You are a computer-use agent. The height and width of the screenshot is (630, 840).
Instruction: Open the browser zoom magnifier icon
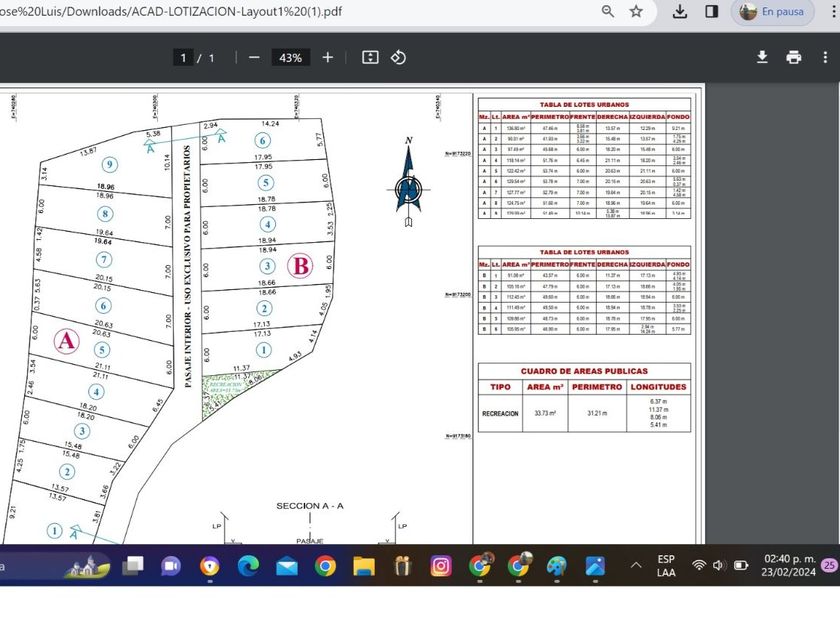pyautogui.click(x=608, y=12)
